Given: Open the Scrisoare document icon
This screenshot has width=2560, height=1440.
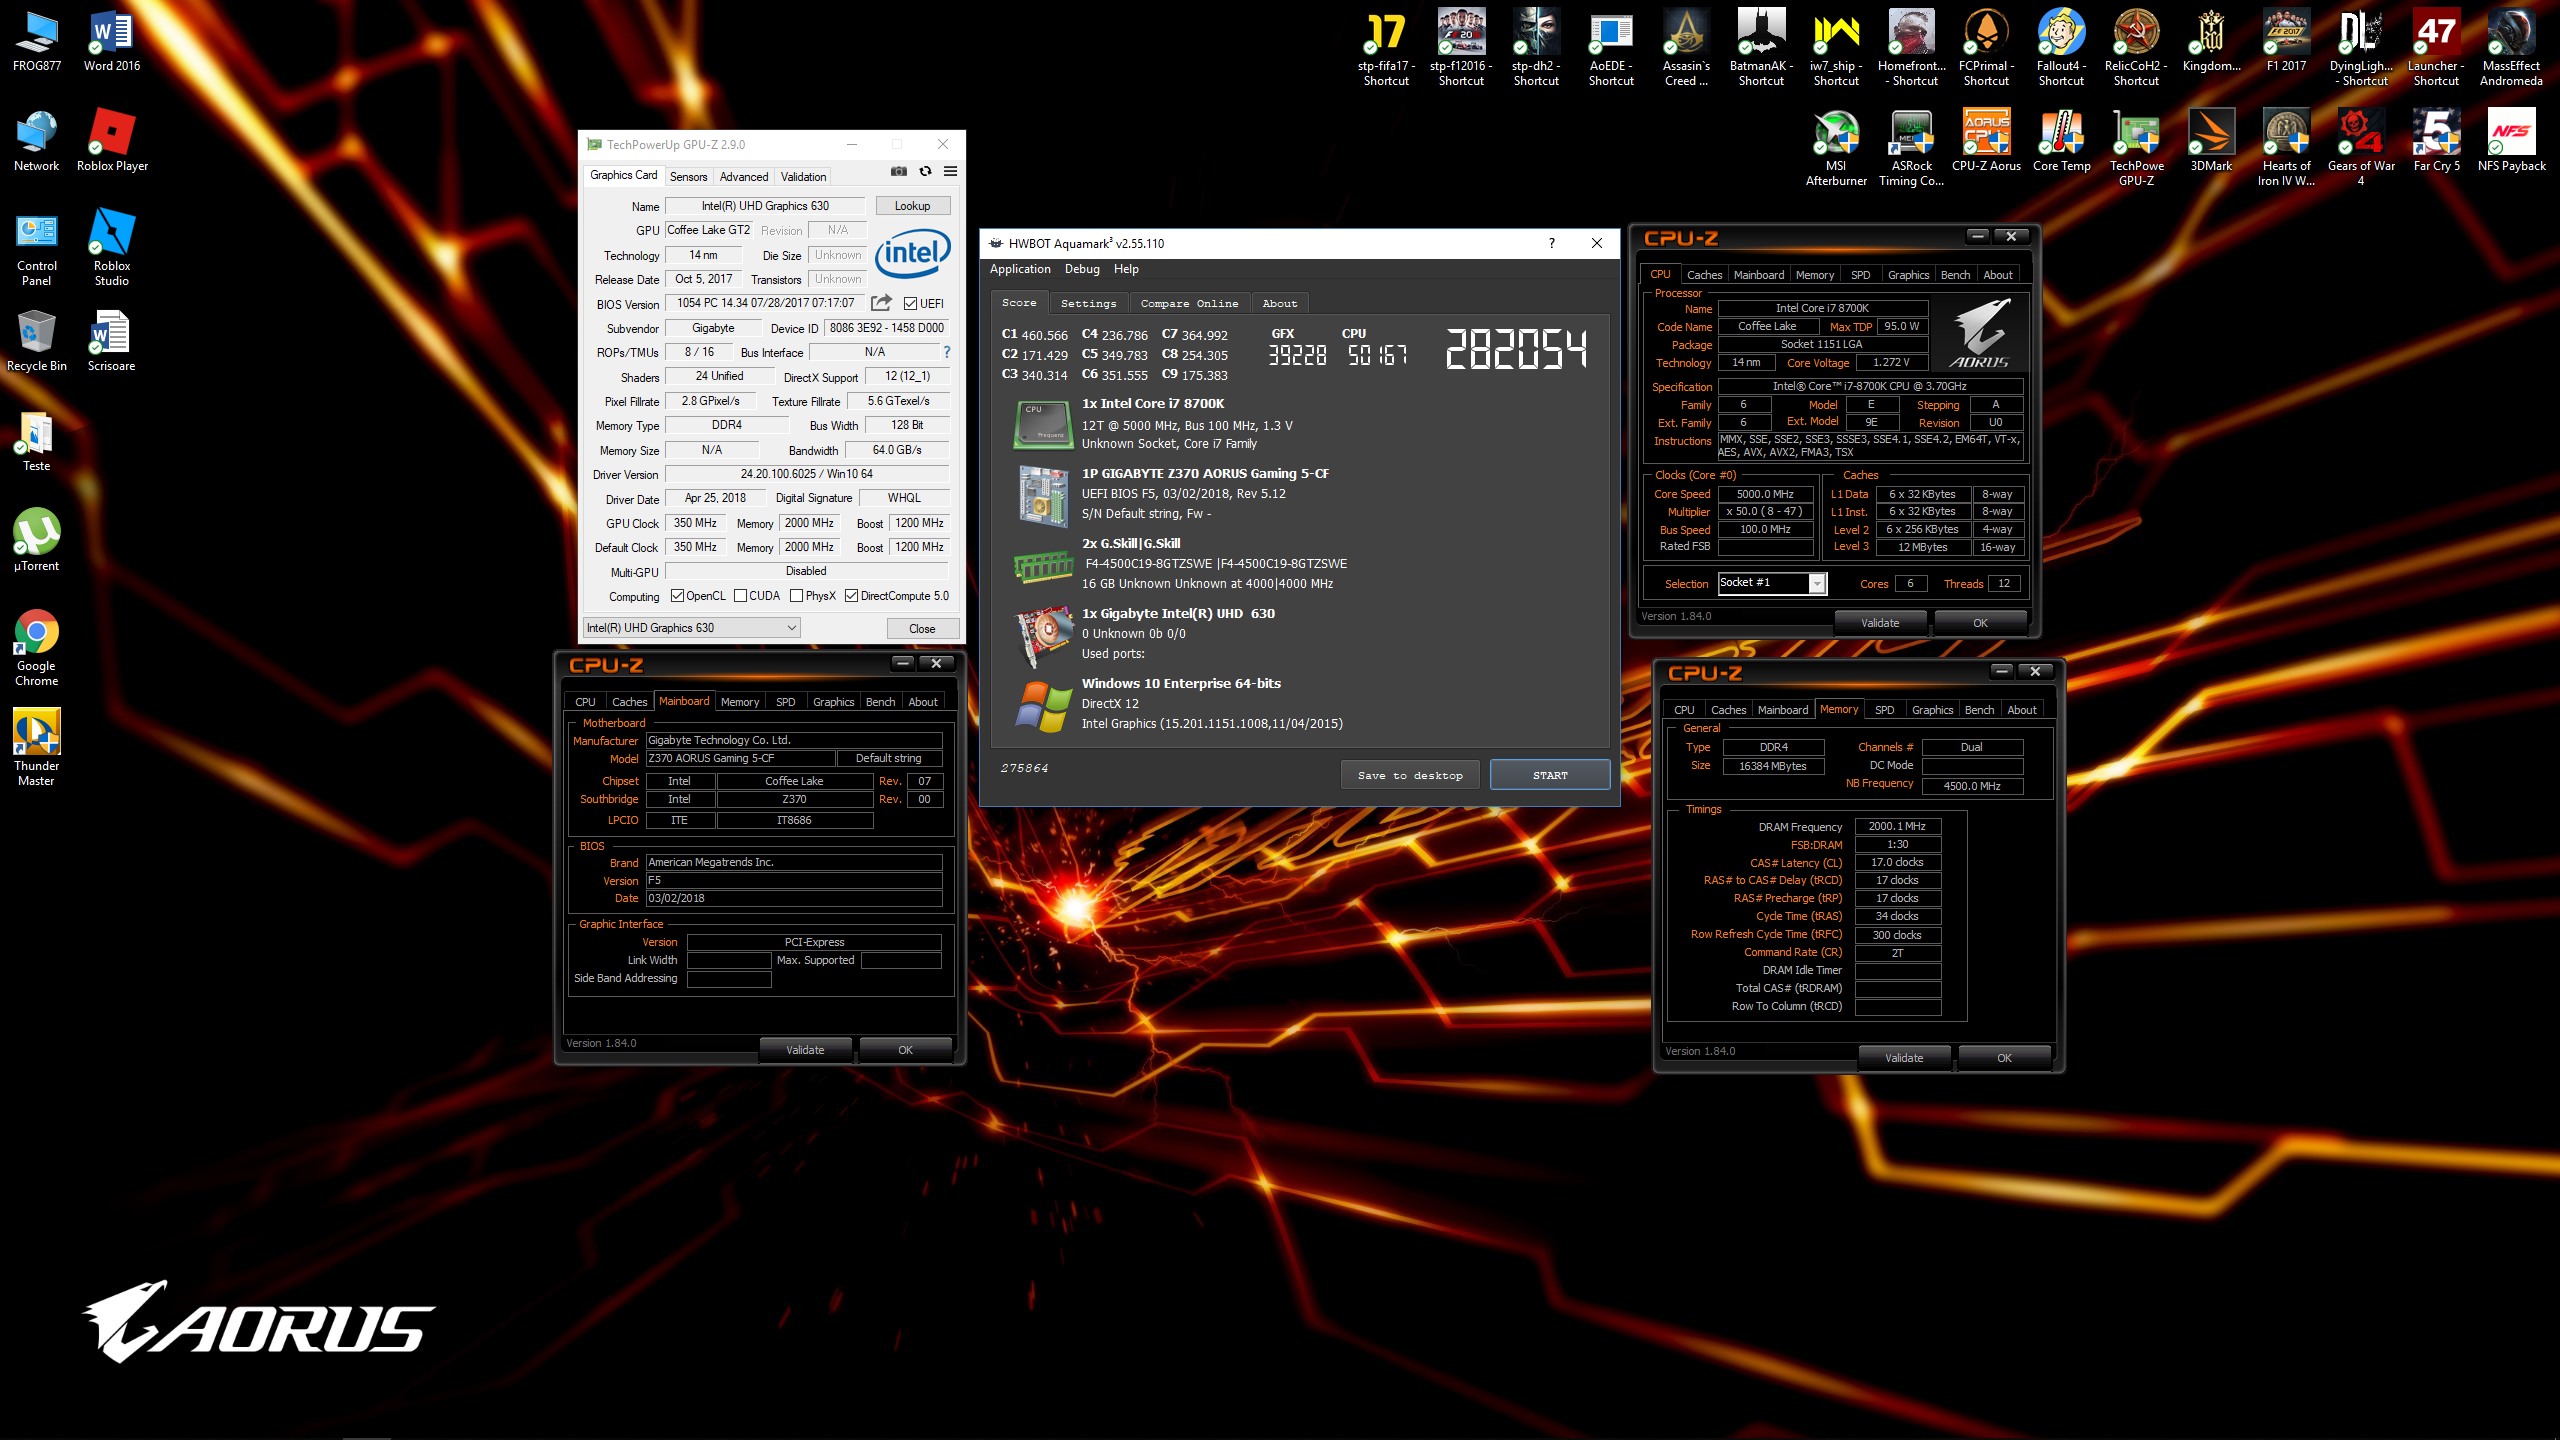Looking at the screenshot, I should pos(112,342).
